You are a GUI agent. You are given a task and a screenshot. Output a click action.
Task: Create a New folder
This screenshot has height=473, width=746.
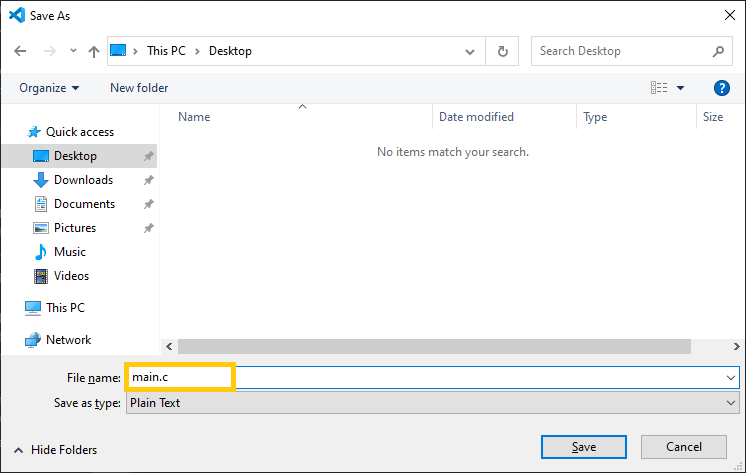[x=139, y=88]
